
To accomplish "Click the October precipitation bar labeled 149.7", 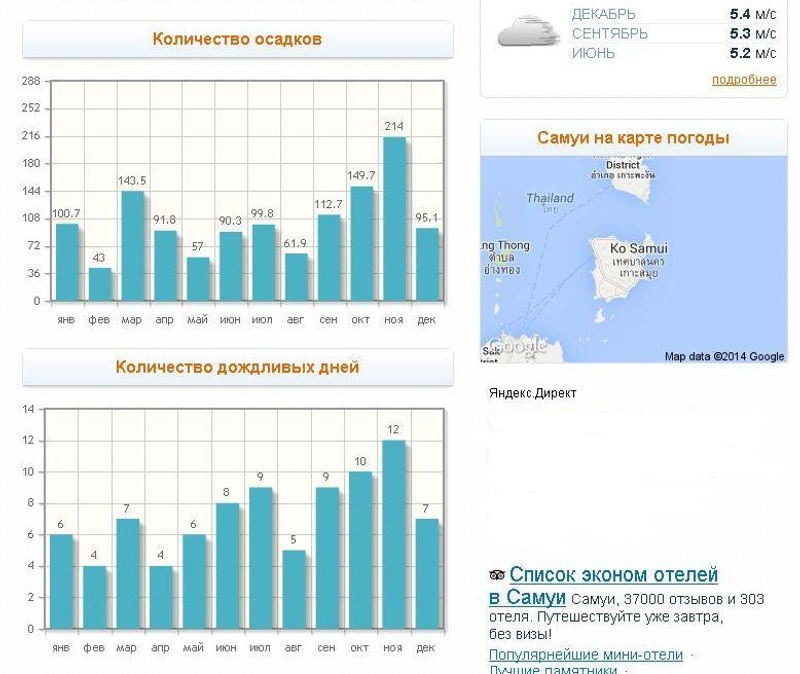I will click(x=362, y=244).
